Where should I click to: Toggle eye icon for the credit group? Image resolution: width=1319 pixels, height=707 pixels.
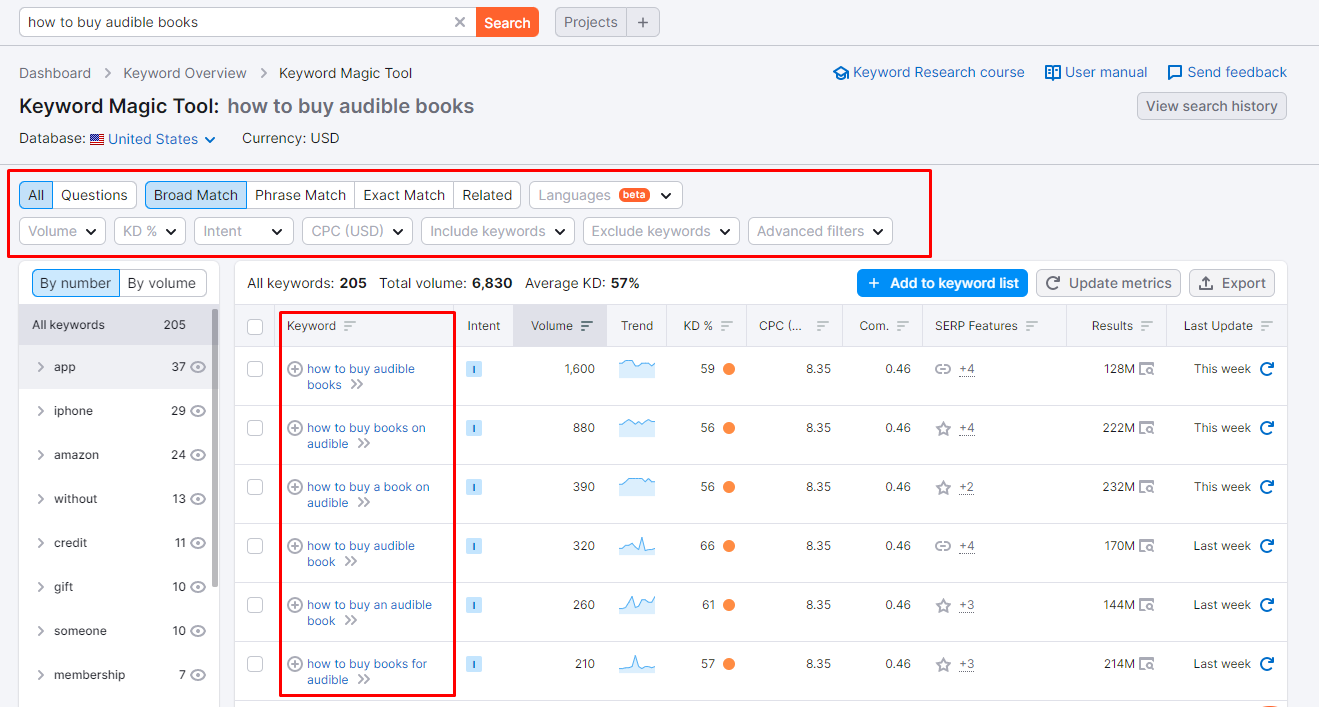point(198,543)
